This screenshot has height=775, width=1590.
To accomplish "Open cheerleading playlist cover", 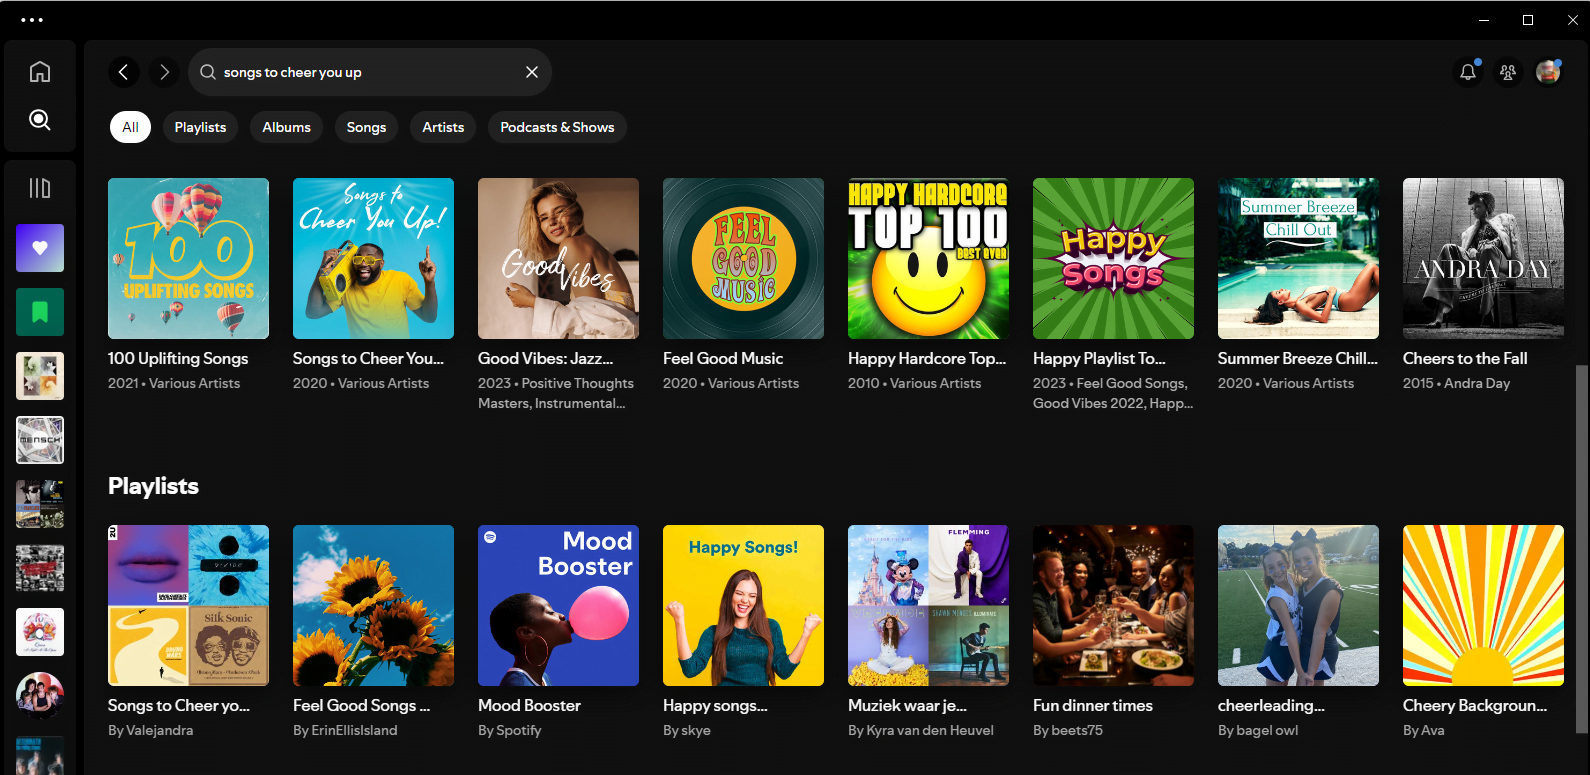I will 1298,605.
